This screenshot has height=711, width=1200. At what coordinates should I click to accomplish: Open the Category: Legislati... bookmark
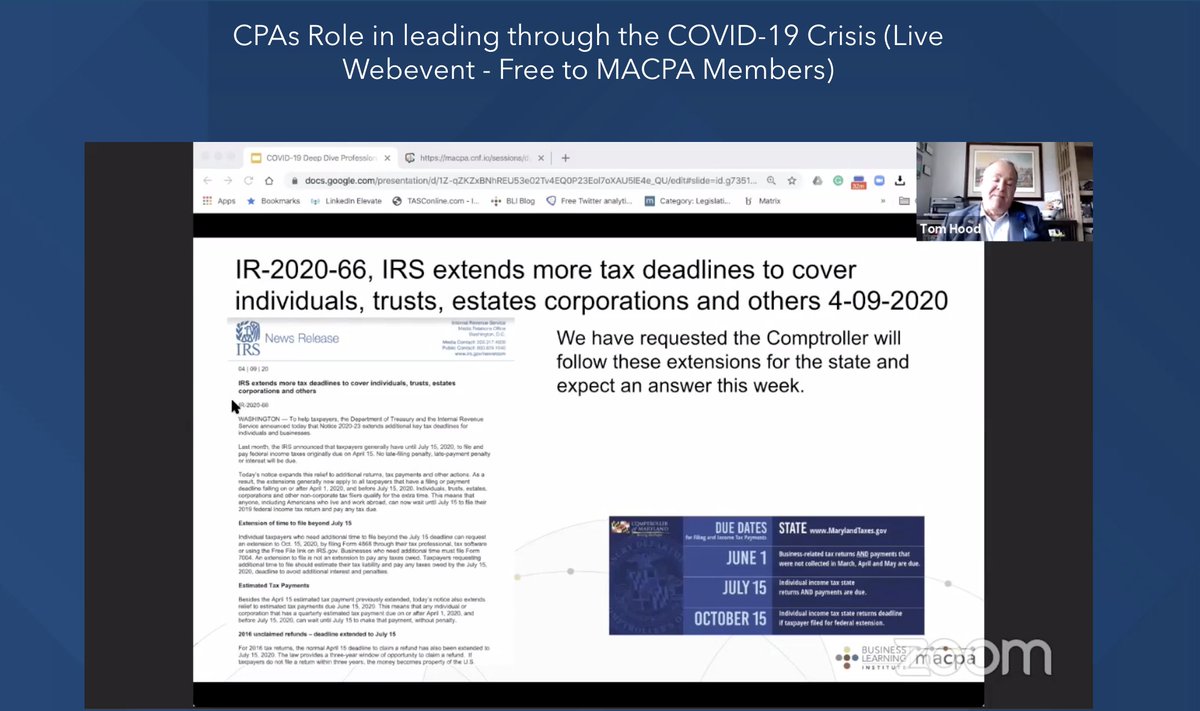tap(690, 200)
